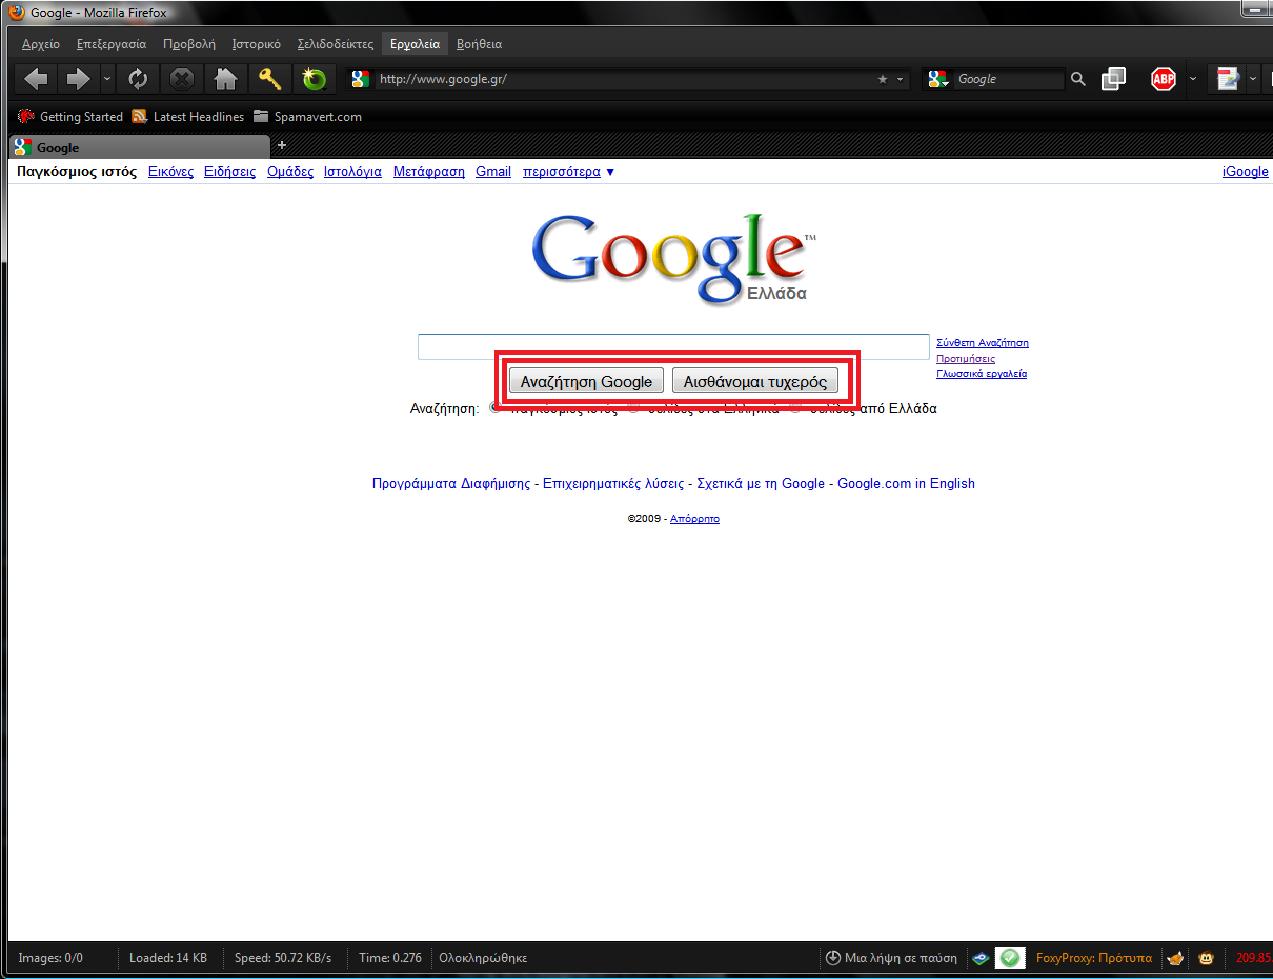1273x979 pixels.
Task: Open the Επιχειρηματικές λύσεις link
Action: coord(613,484)
